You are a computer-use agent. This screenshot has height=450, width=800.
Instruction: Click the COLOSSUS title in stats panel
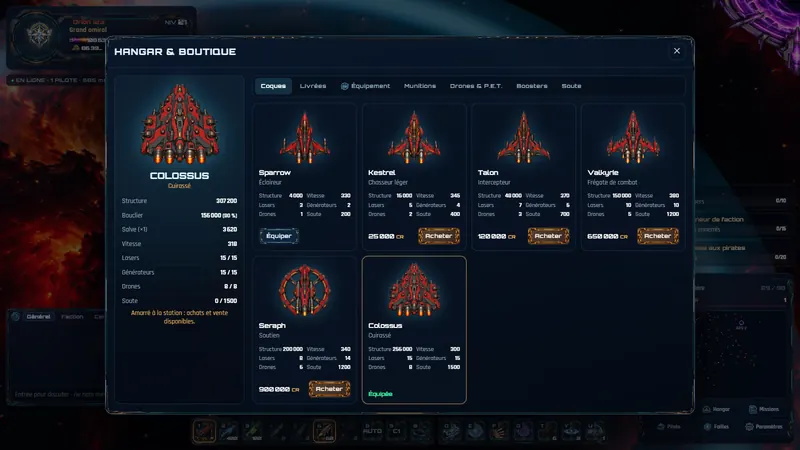180,176
